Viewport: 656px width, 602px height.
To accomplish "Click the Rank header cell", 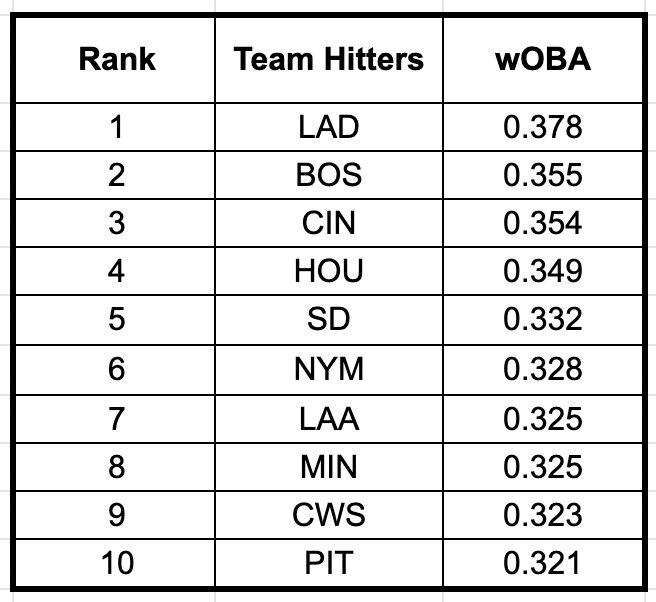I will 117,58.
